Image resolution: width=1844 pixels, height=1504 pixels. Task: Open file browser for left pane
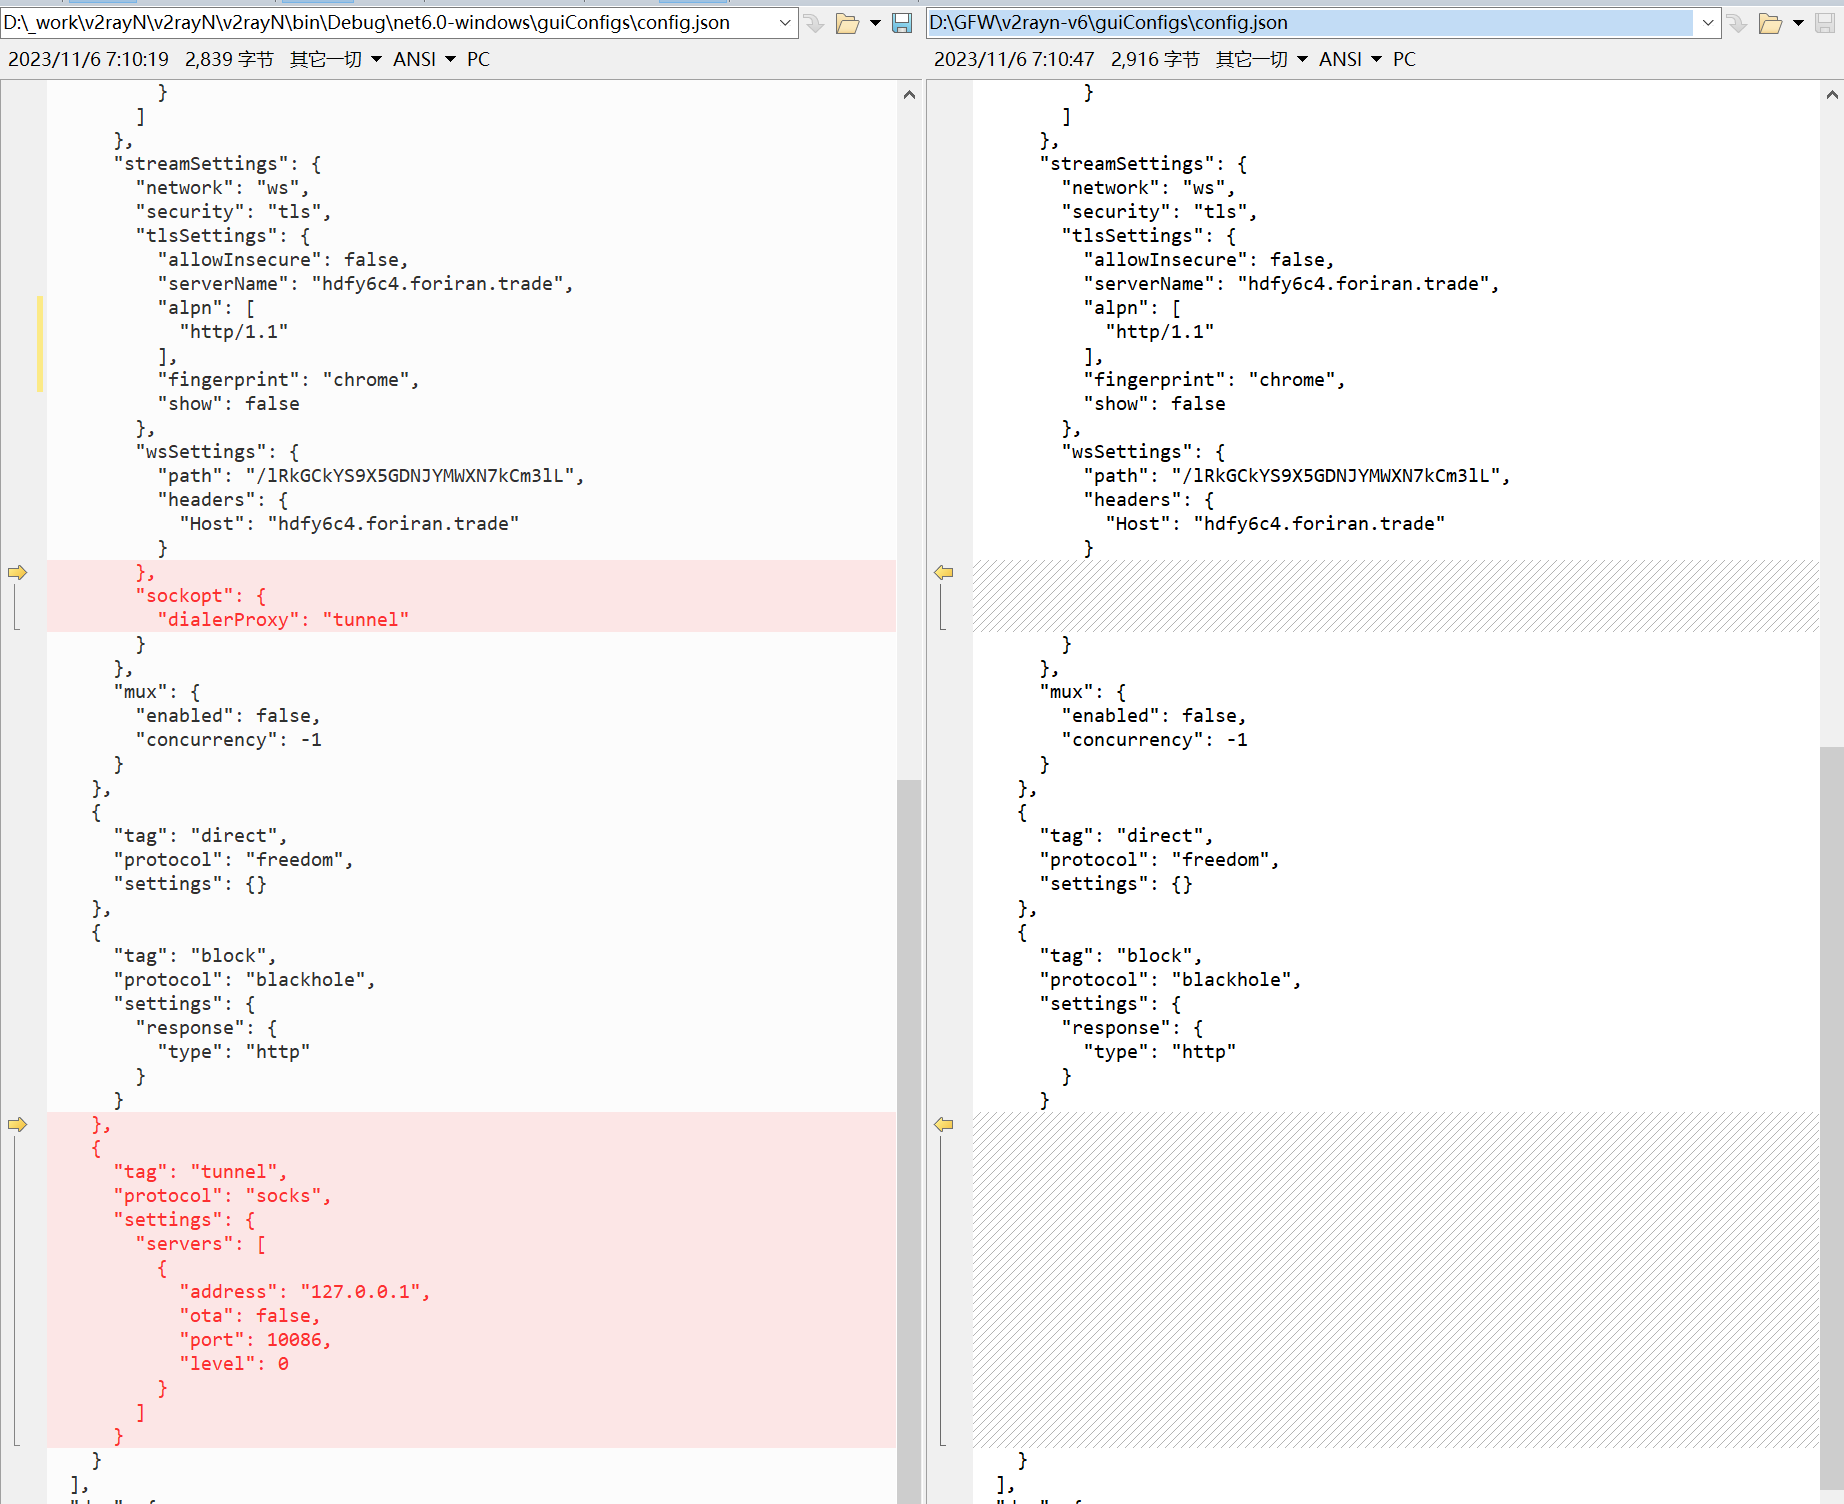click(x=847, y=23)
